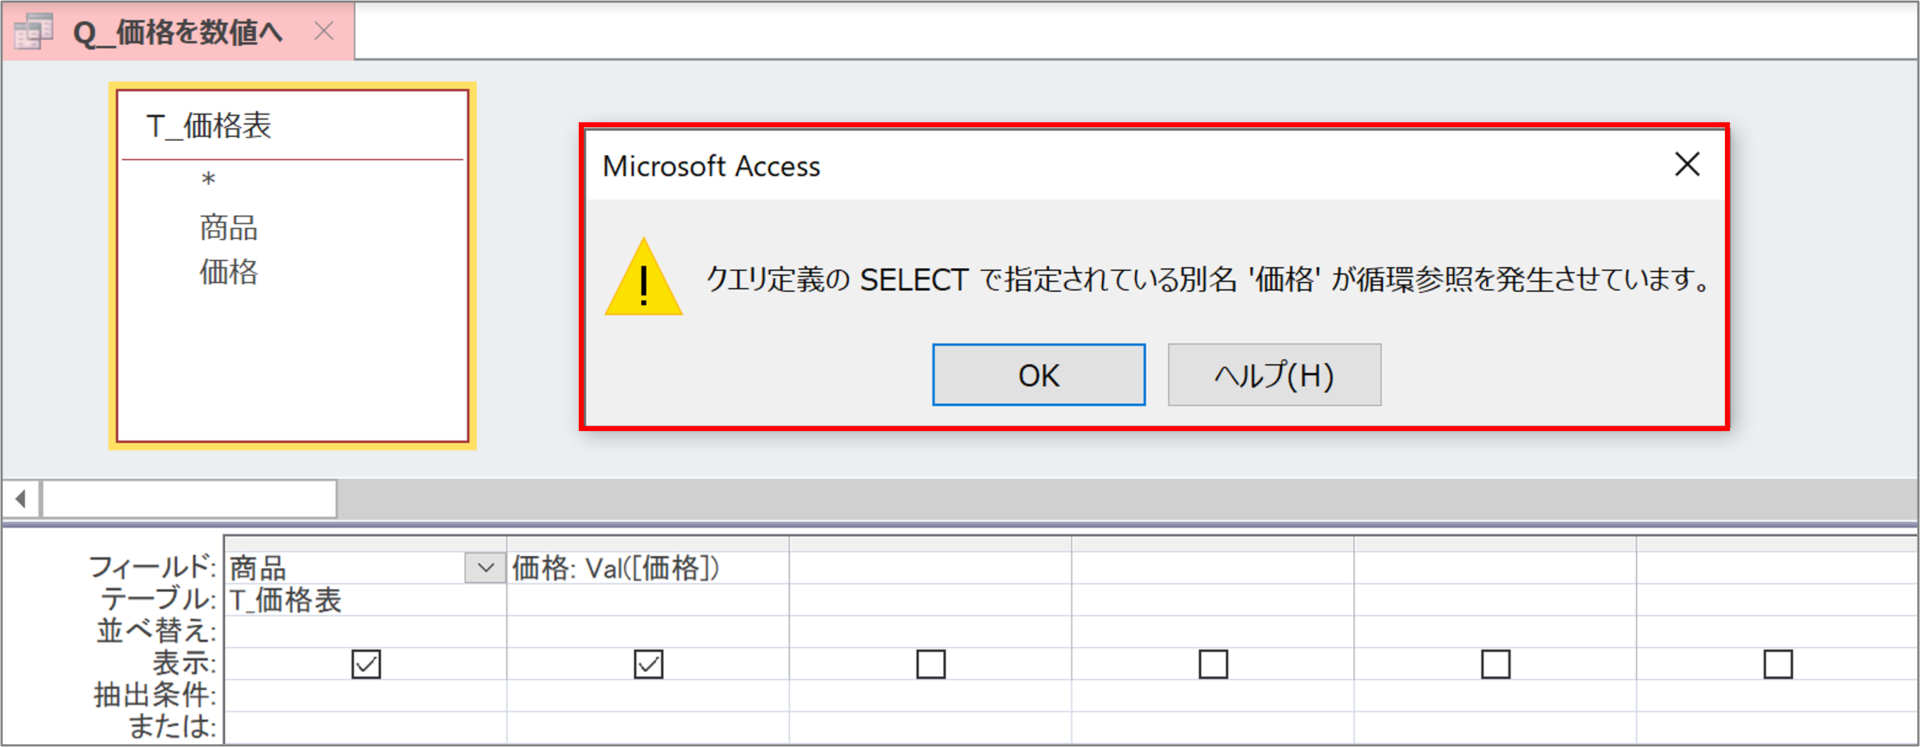This screenshot has width=1920, height=747.
Task: Select 価格 in the T_価格表 field list
Action: tap(228, 272)
